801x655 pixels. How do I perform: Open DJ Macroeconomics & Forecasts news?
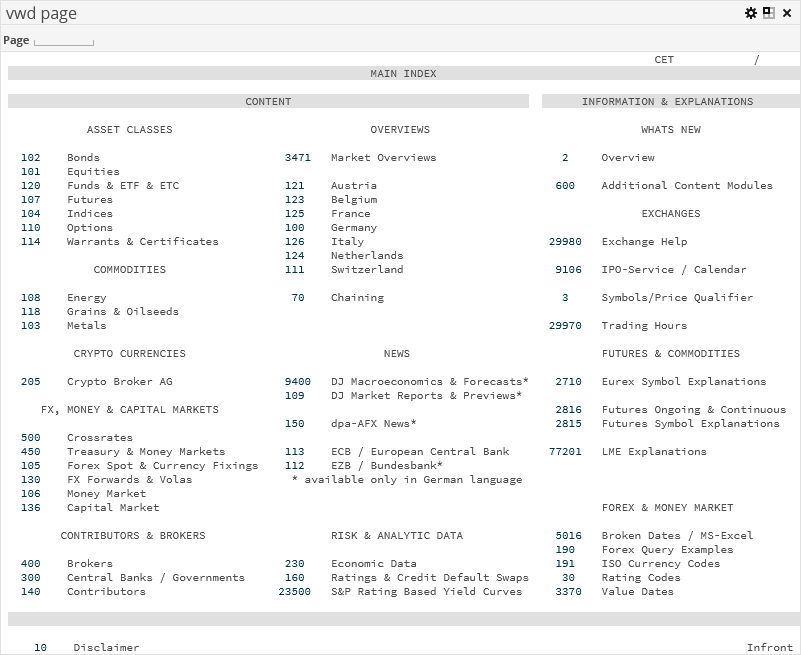point(429,382)
